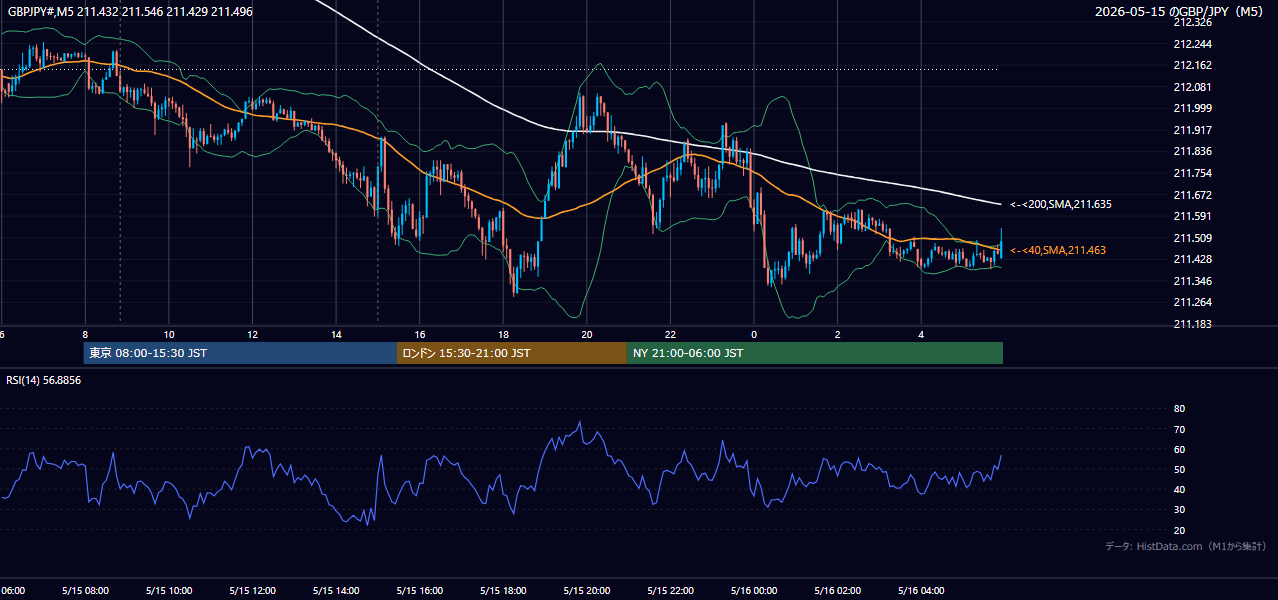
Task: Click hour label 8 under price chart
Action: 85,335
